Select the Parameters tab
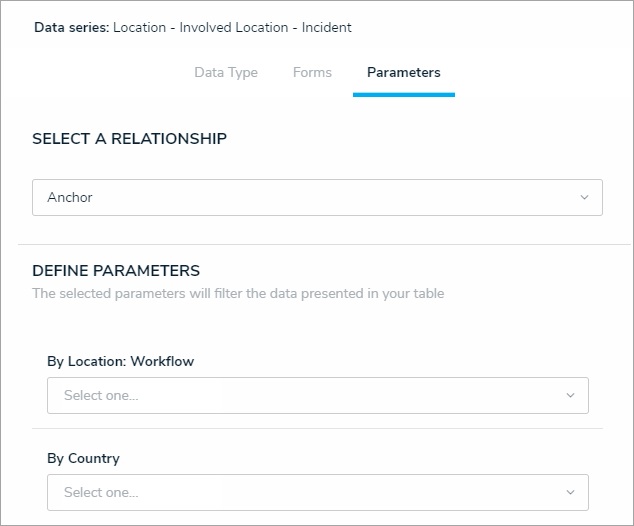Screen dimensions: 634x526 point(403,73)
